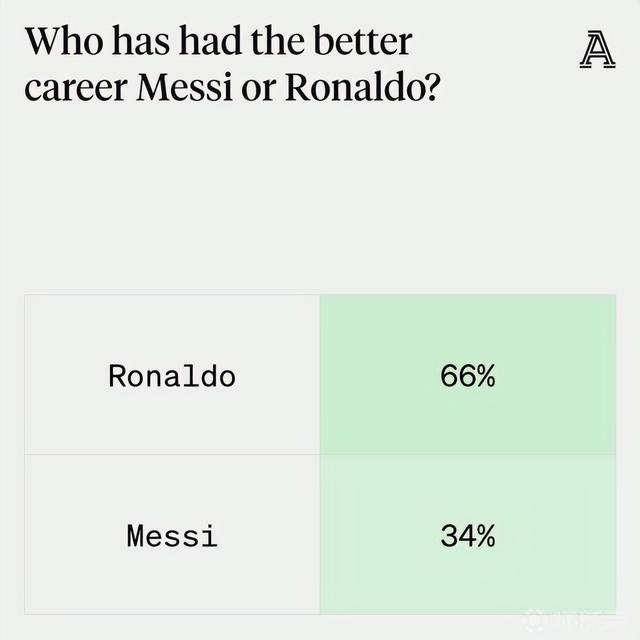Screen dimensions: 640x640
Task: Click the word "Messi" in the headline
Action: (194, 88)
